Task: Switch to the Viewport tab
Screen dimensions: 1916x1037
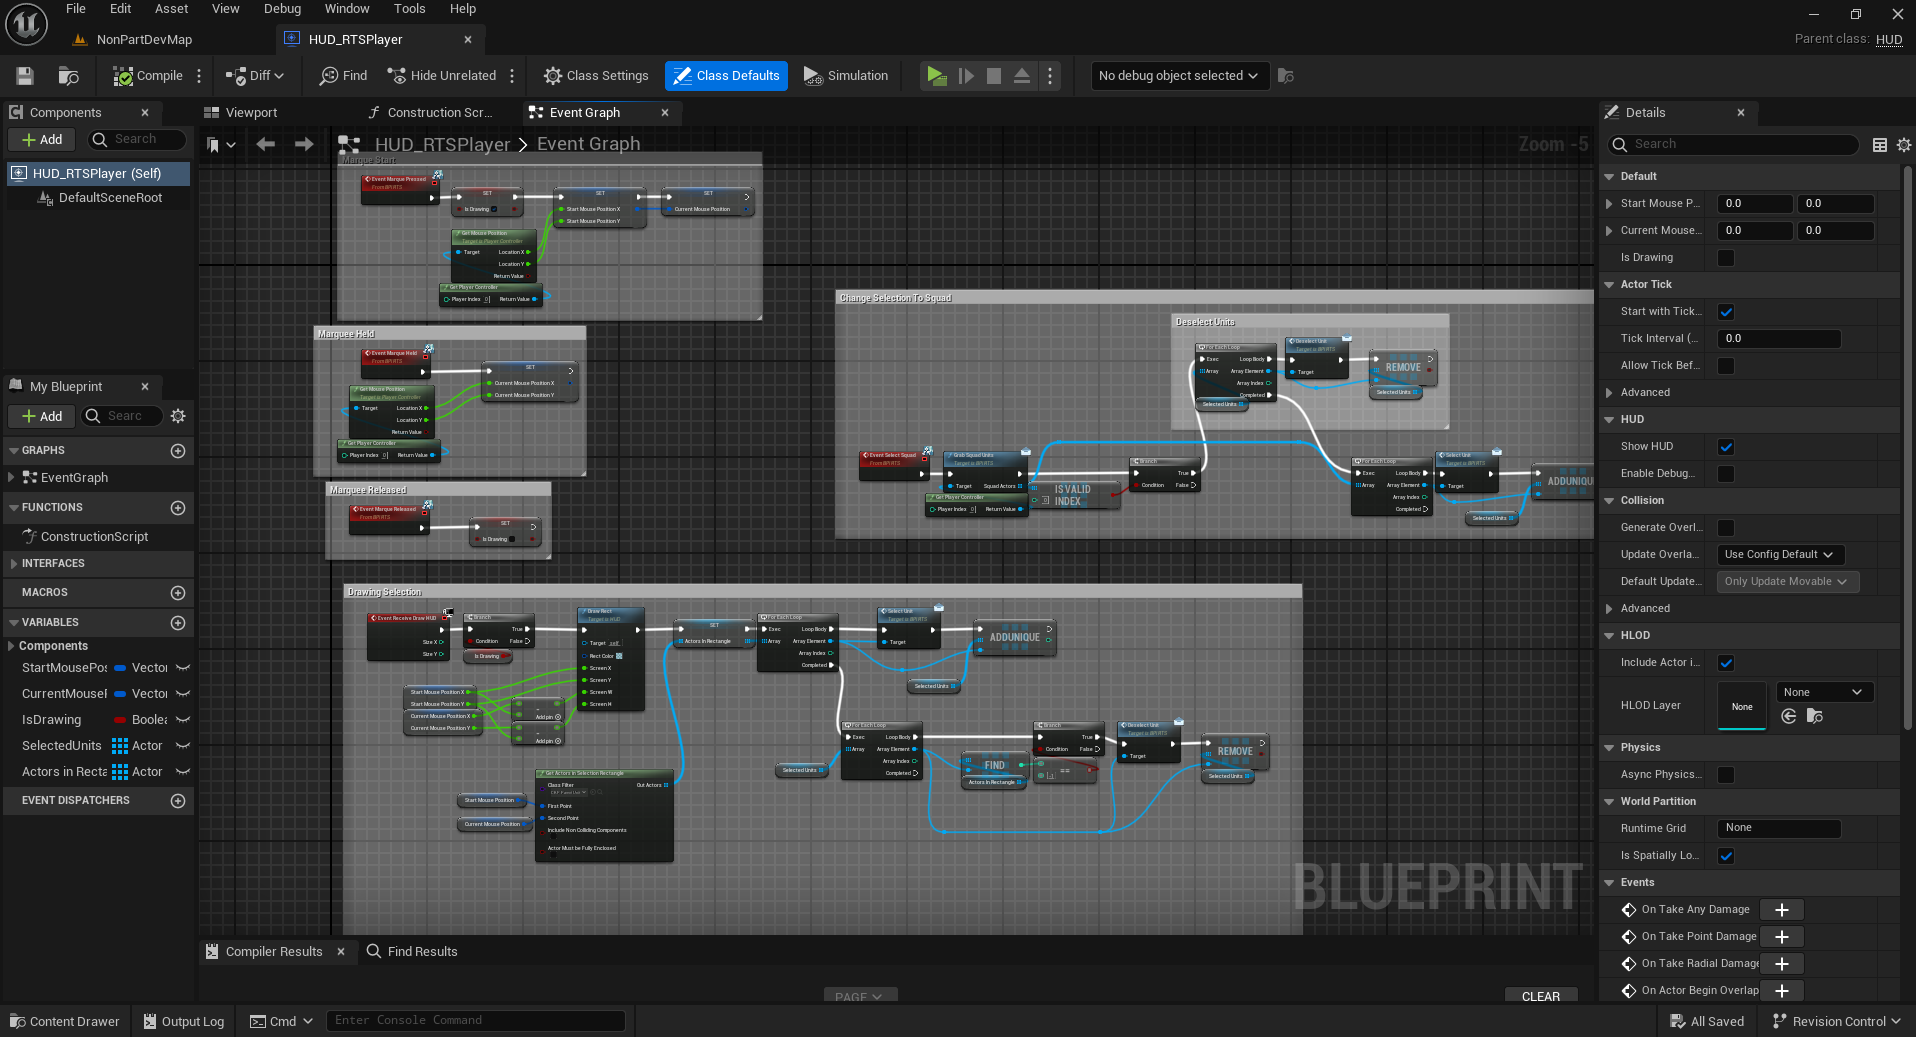Action: click(241, 113)
